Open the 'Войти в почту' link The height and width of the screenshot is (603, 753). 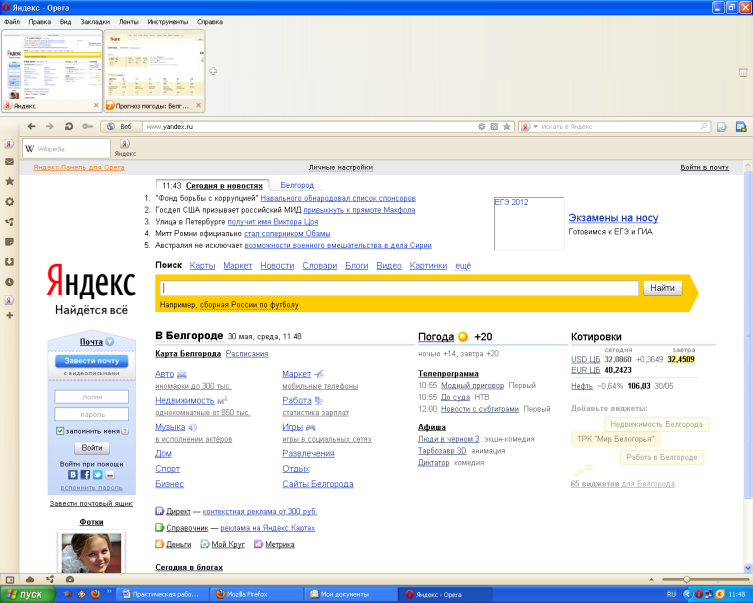coord(704,168)
